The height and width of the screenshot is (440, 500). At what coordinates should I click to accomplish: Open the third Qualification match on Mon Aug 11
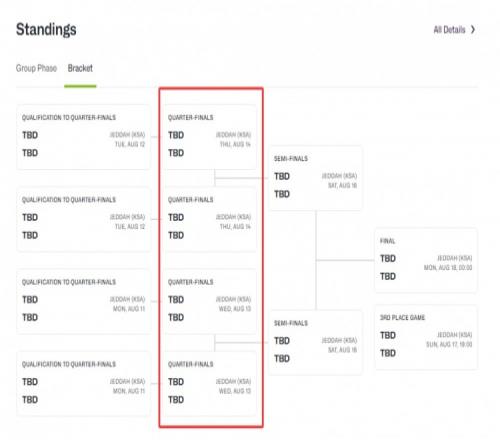pyautogui.click(x=83, y=301)
